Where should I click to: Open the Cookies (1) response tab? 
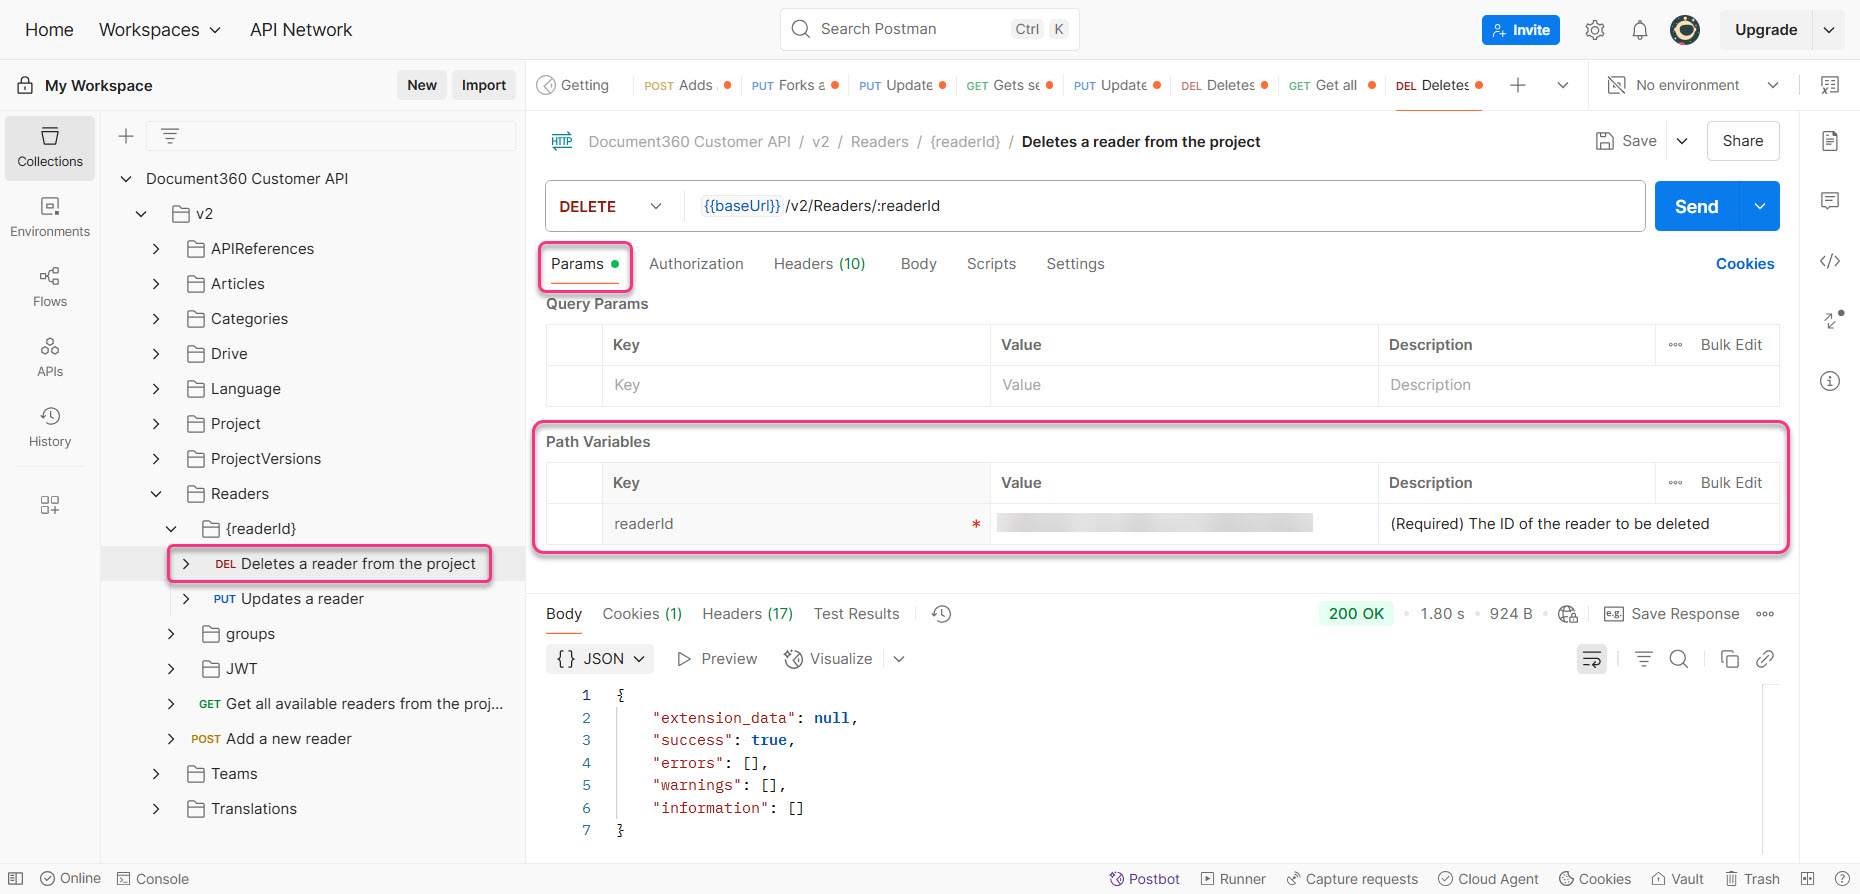(642, 614)
